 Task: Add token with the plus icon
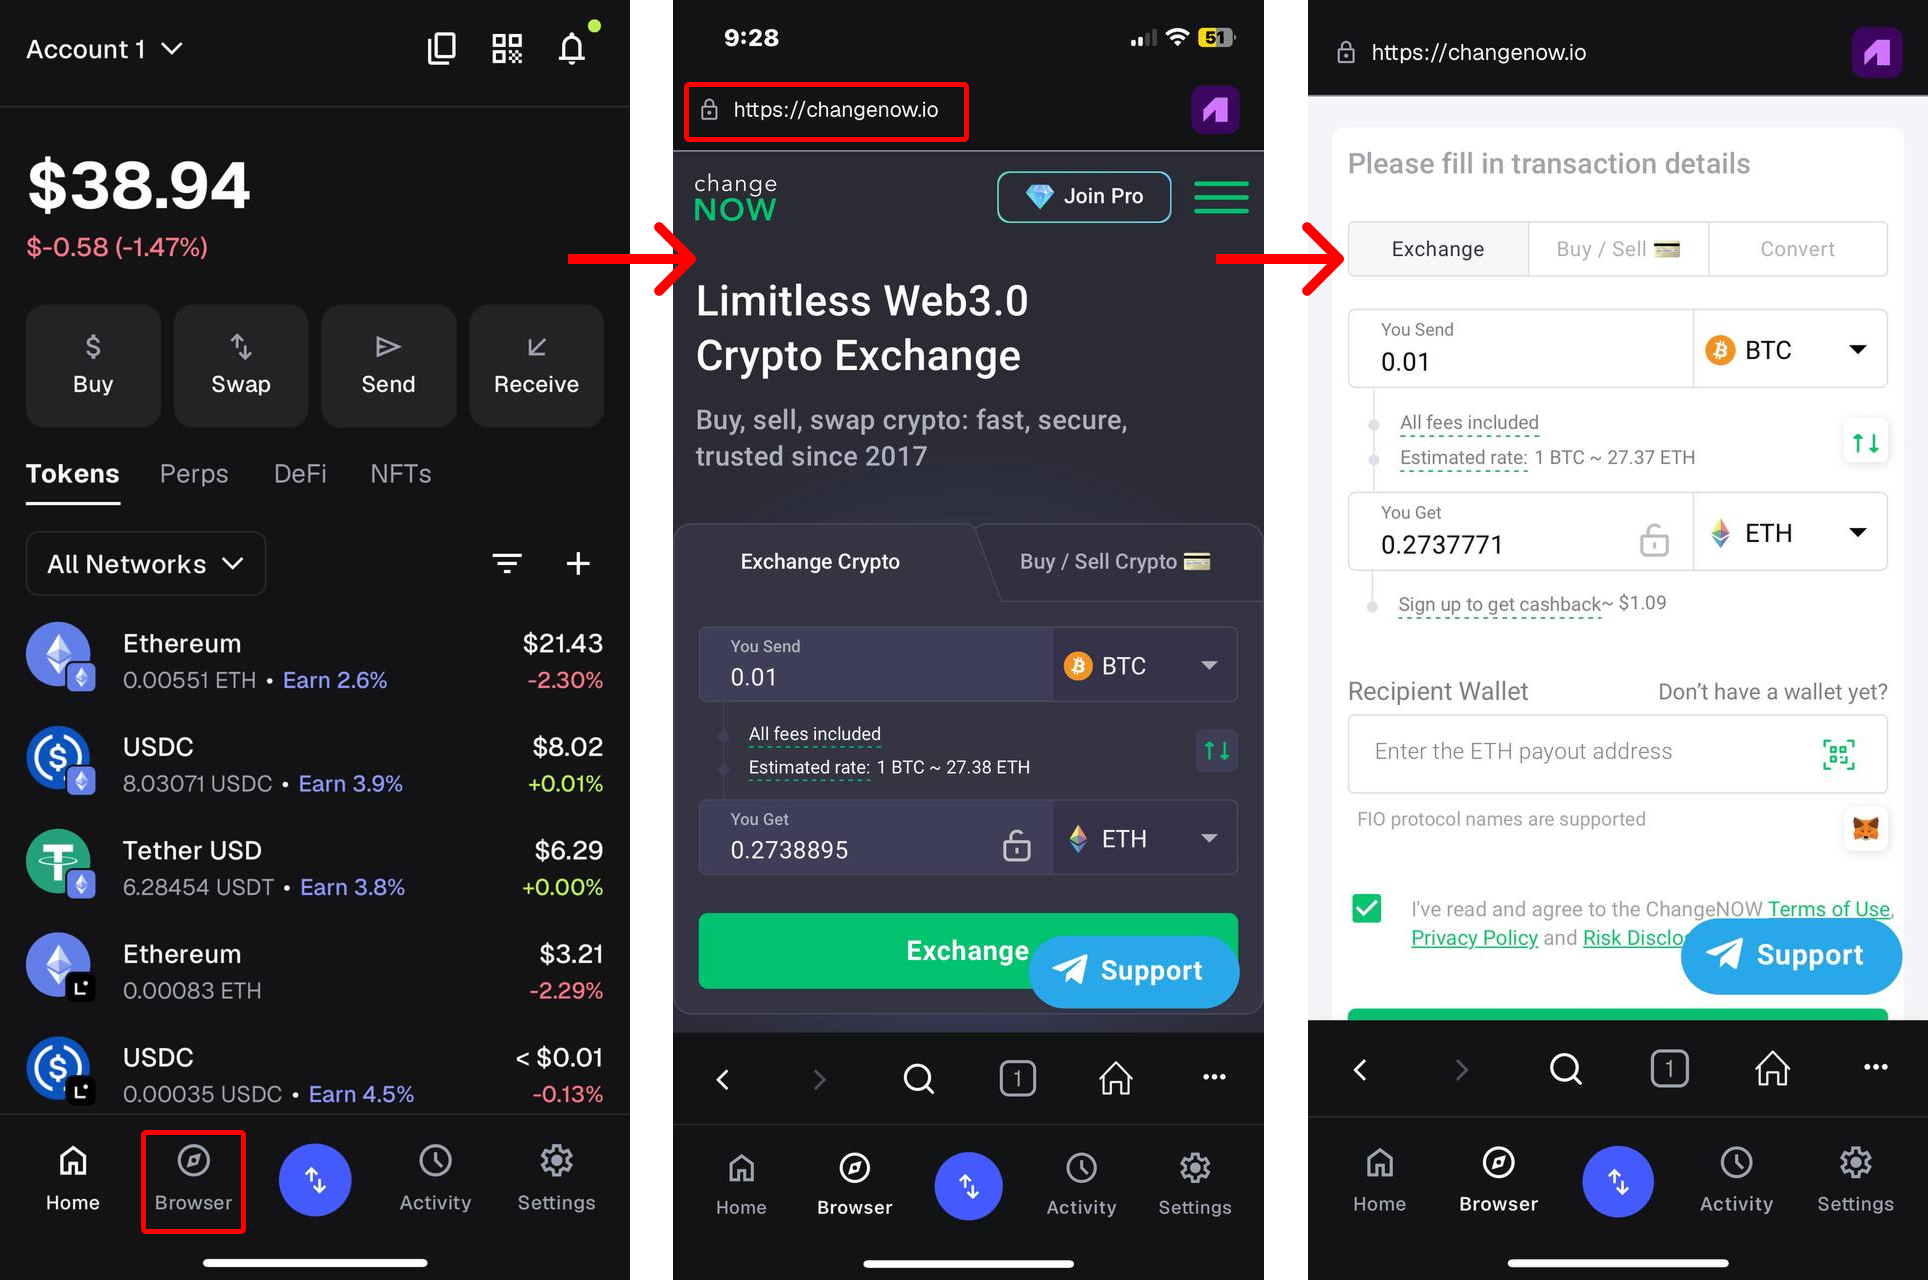click(x=578, y=563)
